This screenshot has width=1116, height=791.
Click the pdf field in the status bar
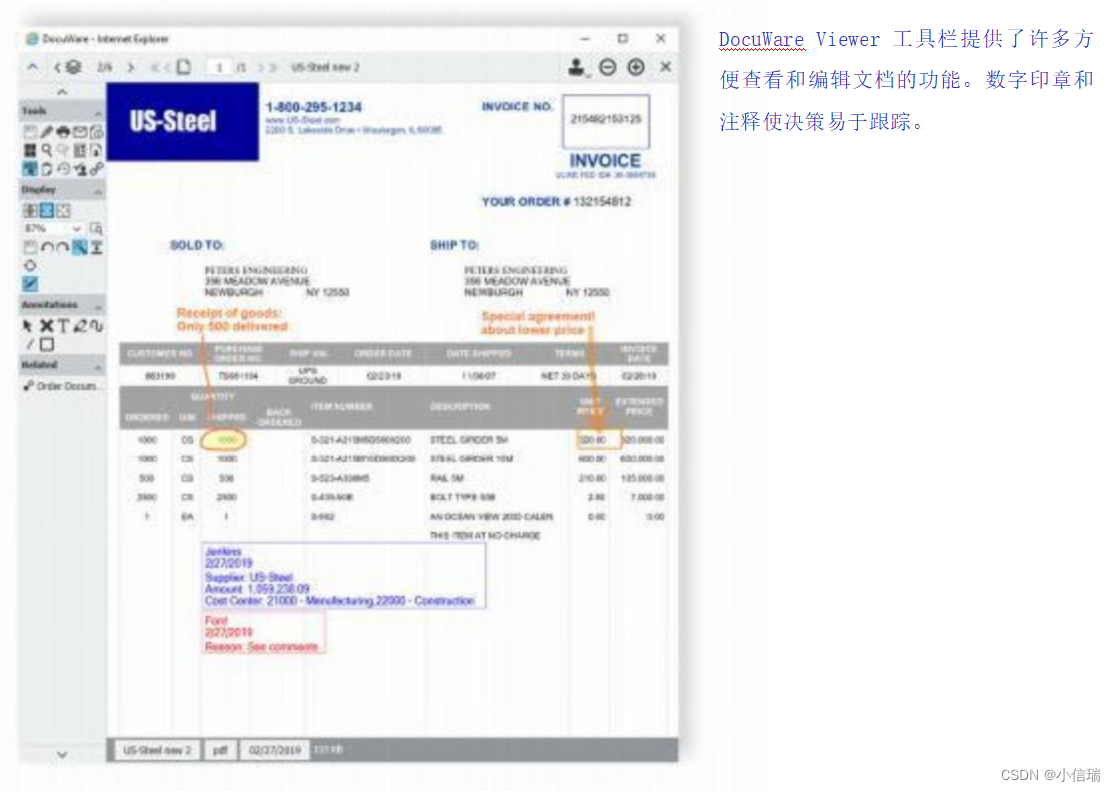point(220,750)
